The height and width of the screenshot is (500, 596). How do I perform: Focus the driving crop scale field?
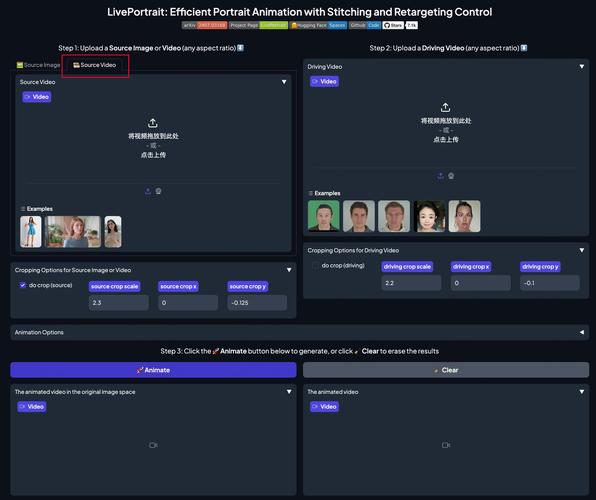(x=411, y=283)
